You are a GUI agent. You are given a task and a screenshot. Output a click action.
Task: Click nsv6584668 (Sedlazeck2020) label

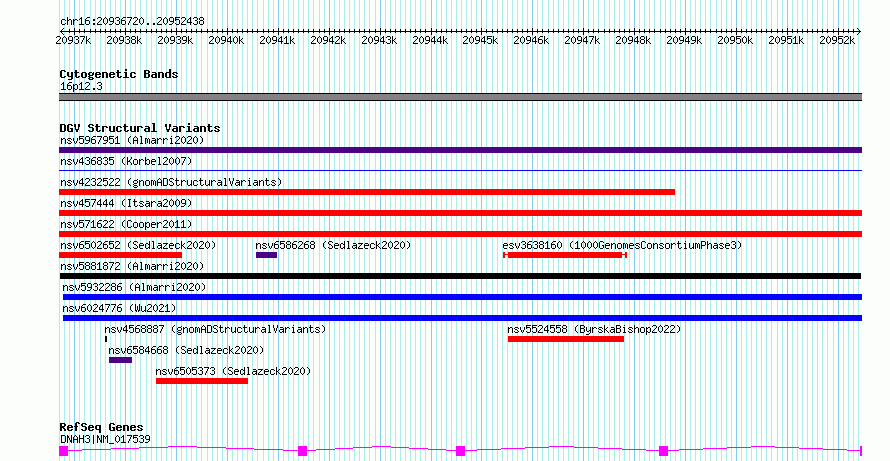pyautogui.click(x=186, y=350)
